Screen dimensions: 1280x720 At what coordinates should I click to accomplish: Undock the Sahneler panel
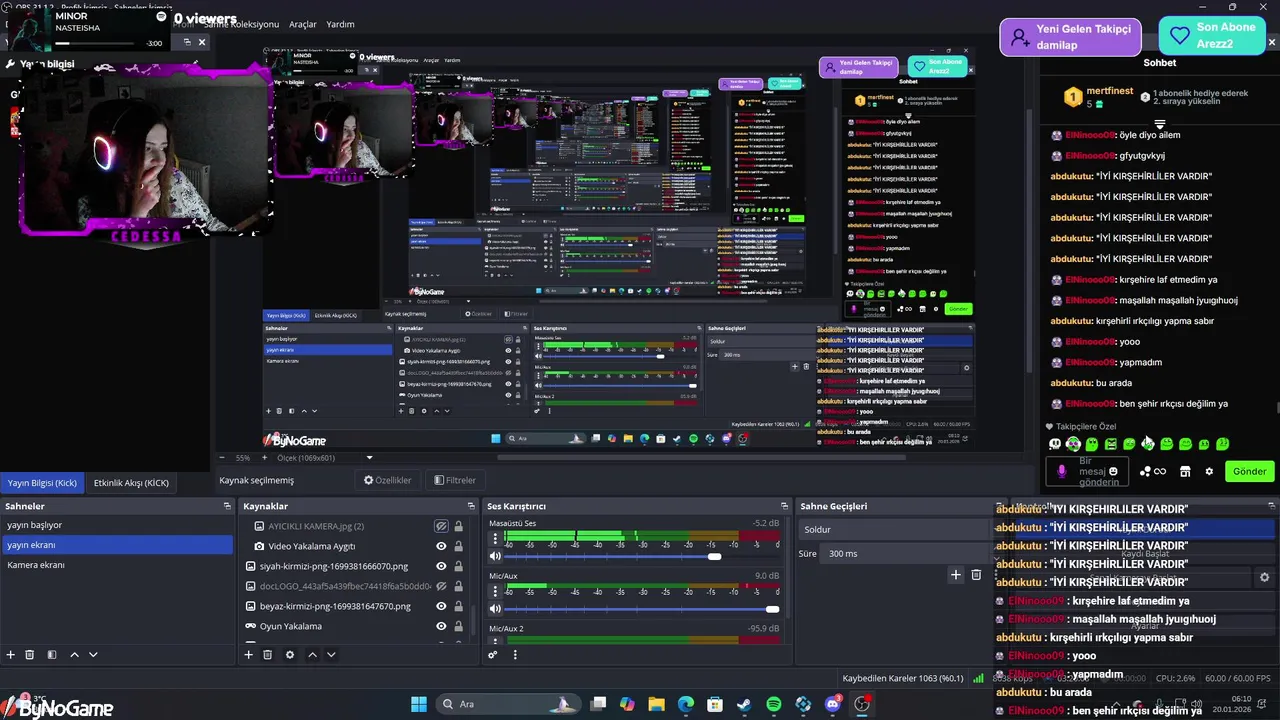coord(227,506)
